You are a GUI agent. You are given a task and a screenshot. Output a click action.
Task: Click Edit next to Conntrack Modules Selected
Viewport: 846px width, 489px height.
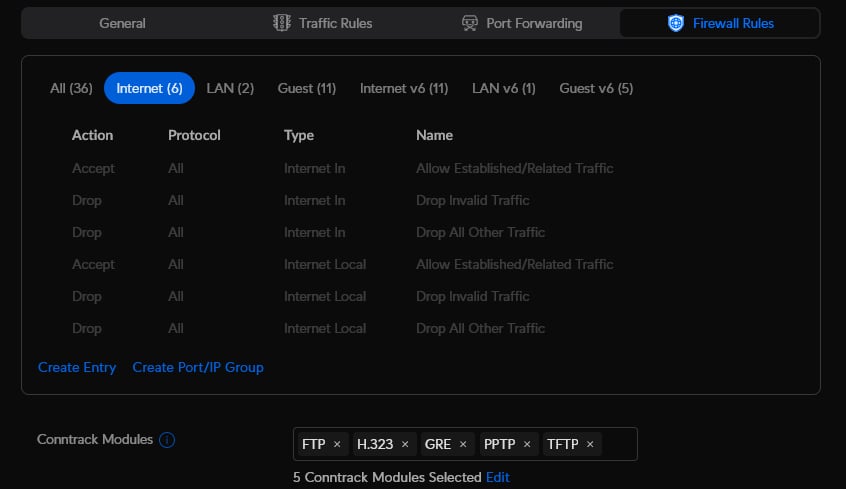pyautogui.click(x=498, y=477)
